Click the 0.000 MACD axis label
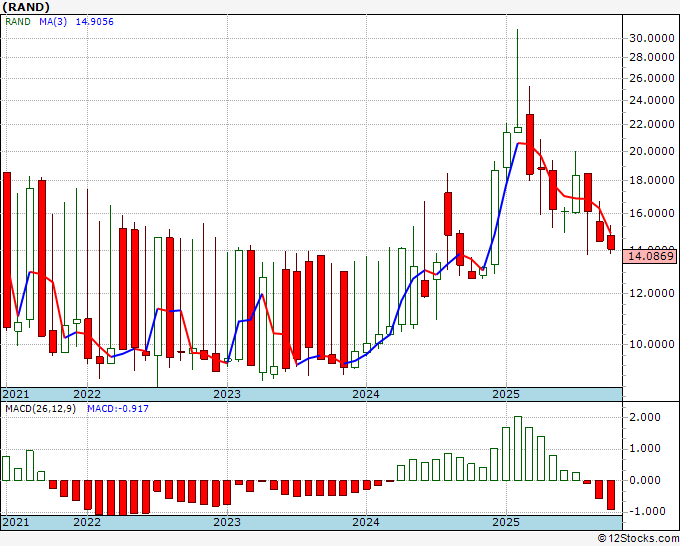This screenshot has width=680, height=546. pos(644,480)
